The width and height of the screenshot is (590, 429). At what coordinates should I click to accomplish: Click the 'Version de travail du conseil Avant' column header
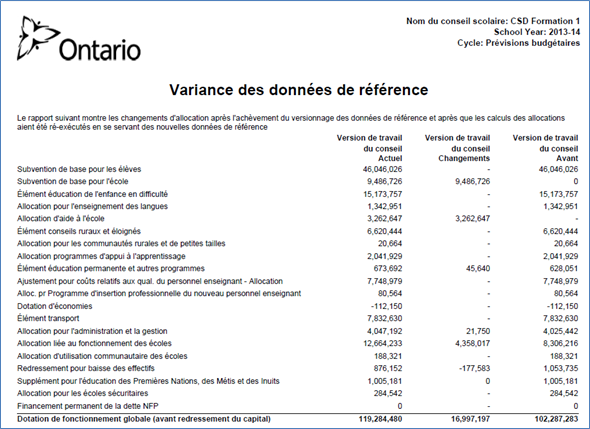[545, 148]
